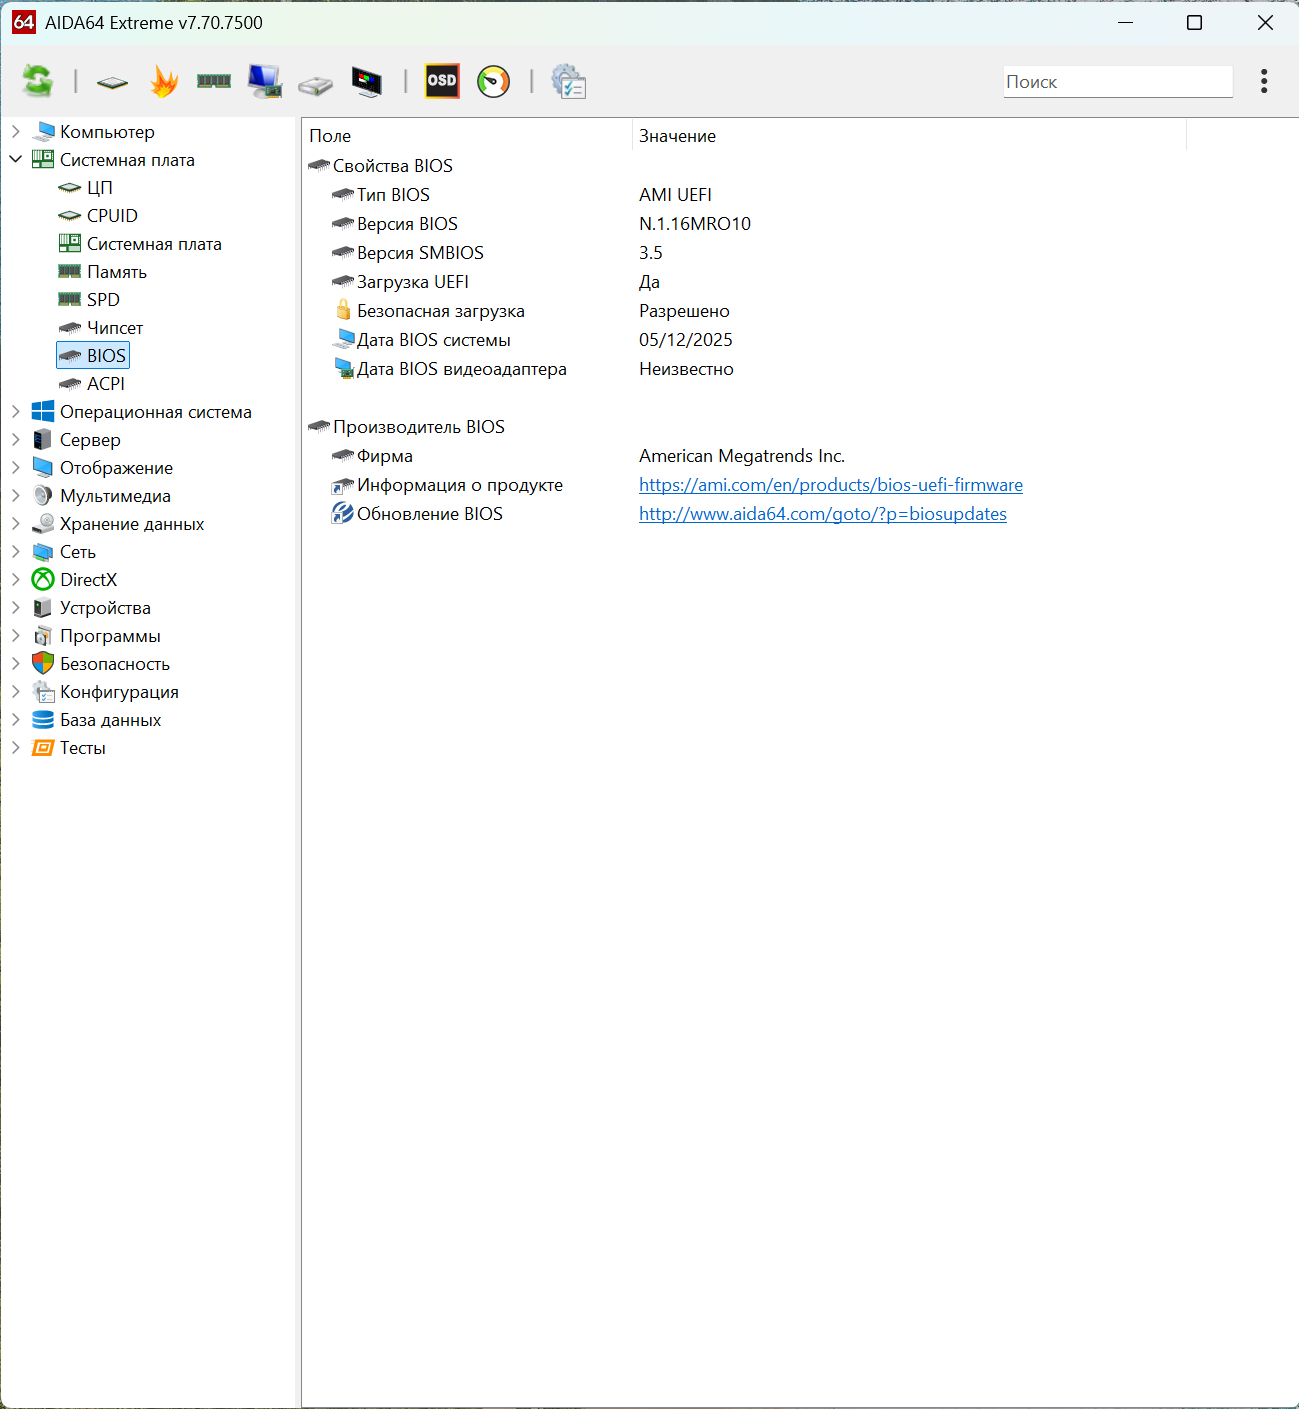Expand the Компьютер tree node

point(16,131)
